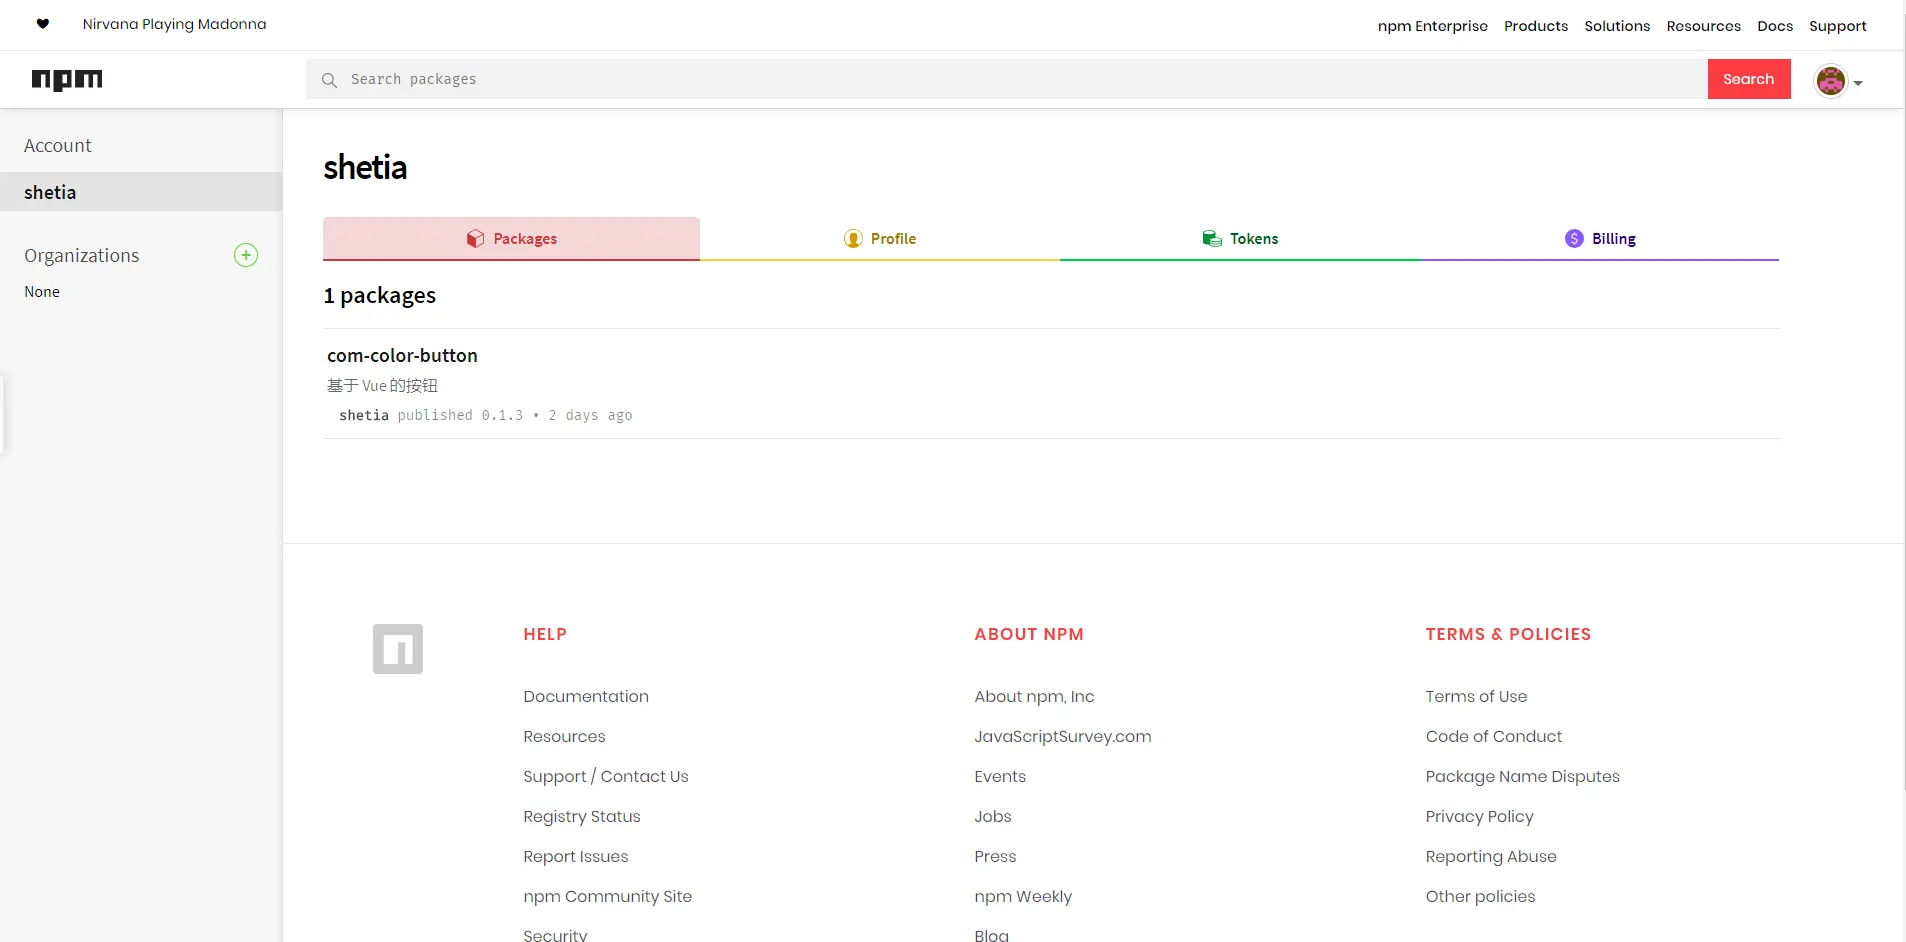Add a new organization with plus icon

[246, 255]
